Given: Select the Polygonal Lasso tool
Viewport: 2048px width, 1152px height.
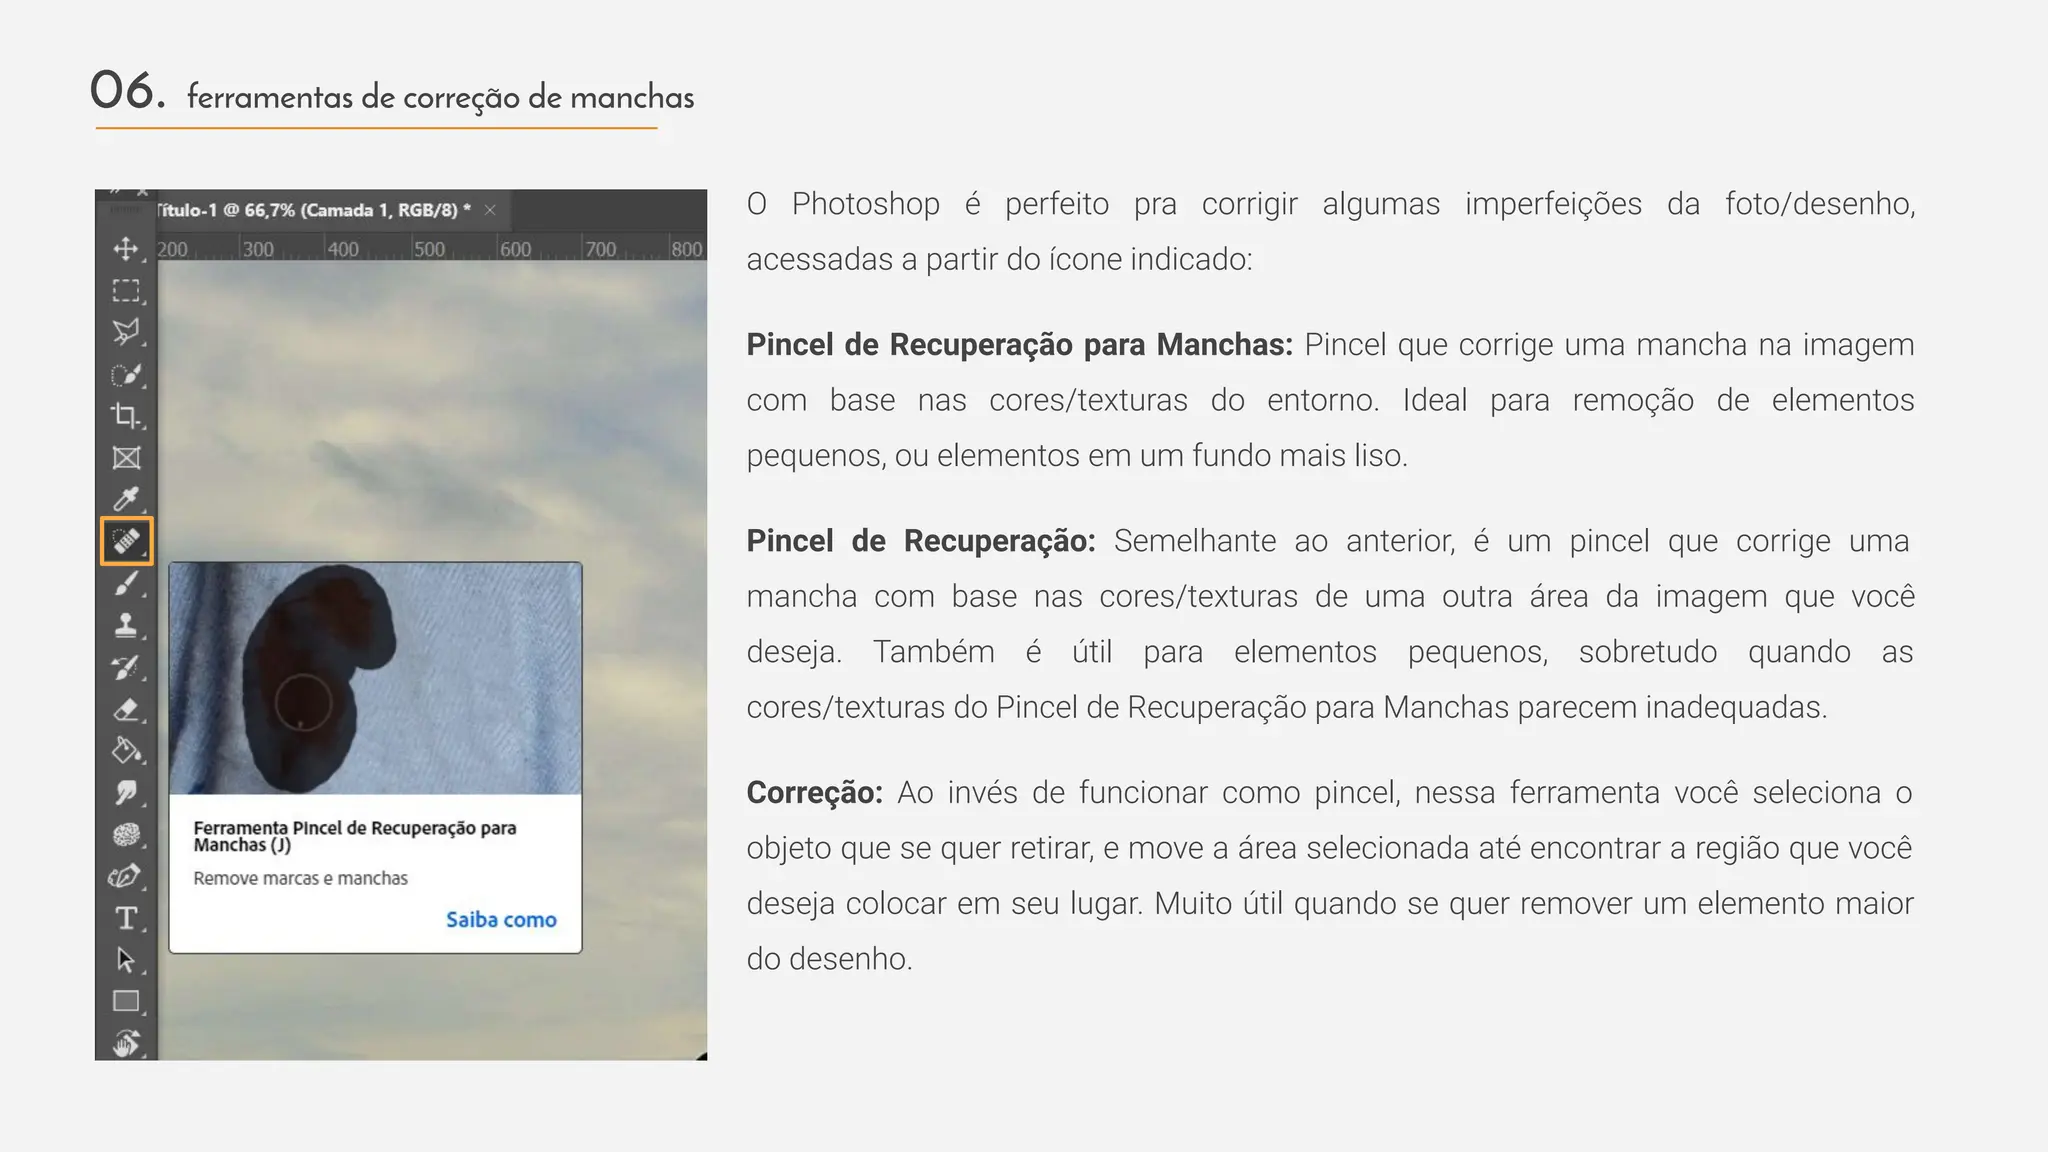Looking at the screenshot, I should coord(126,332).
